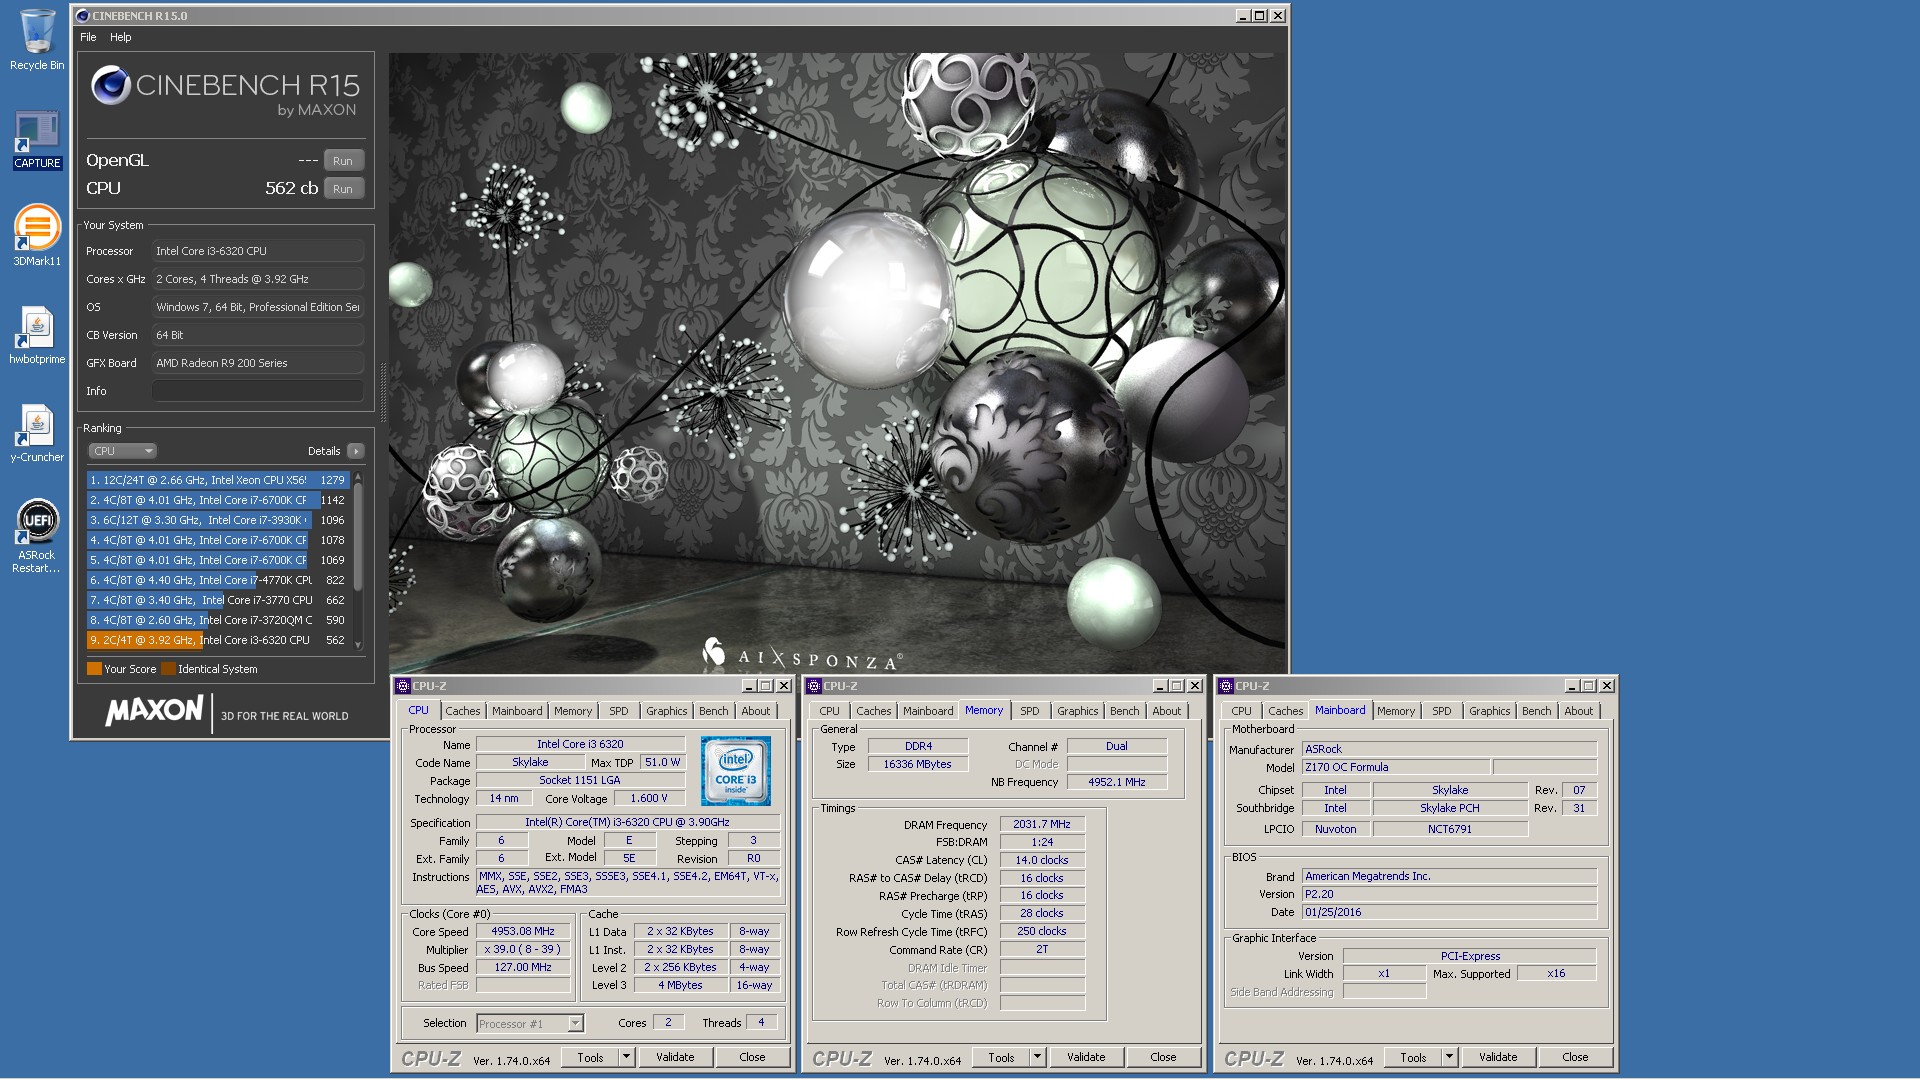Select ranking entry 8 Core i7-3720QM
This screenshot has width=1920, height=1080.
pyautogui.click(x=218, y=620)
